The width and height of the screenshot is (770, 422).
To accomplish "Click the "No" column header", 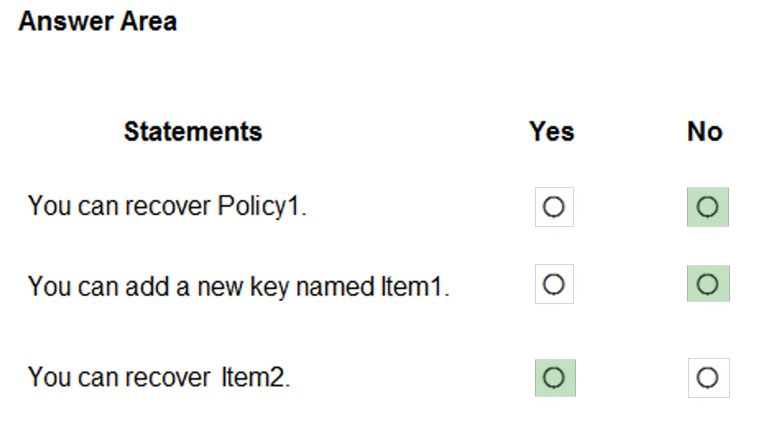I will coord(704,131).
